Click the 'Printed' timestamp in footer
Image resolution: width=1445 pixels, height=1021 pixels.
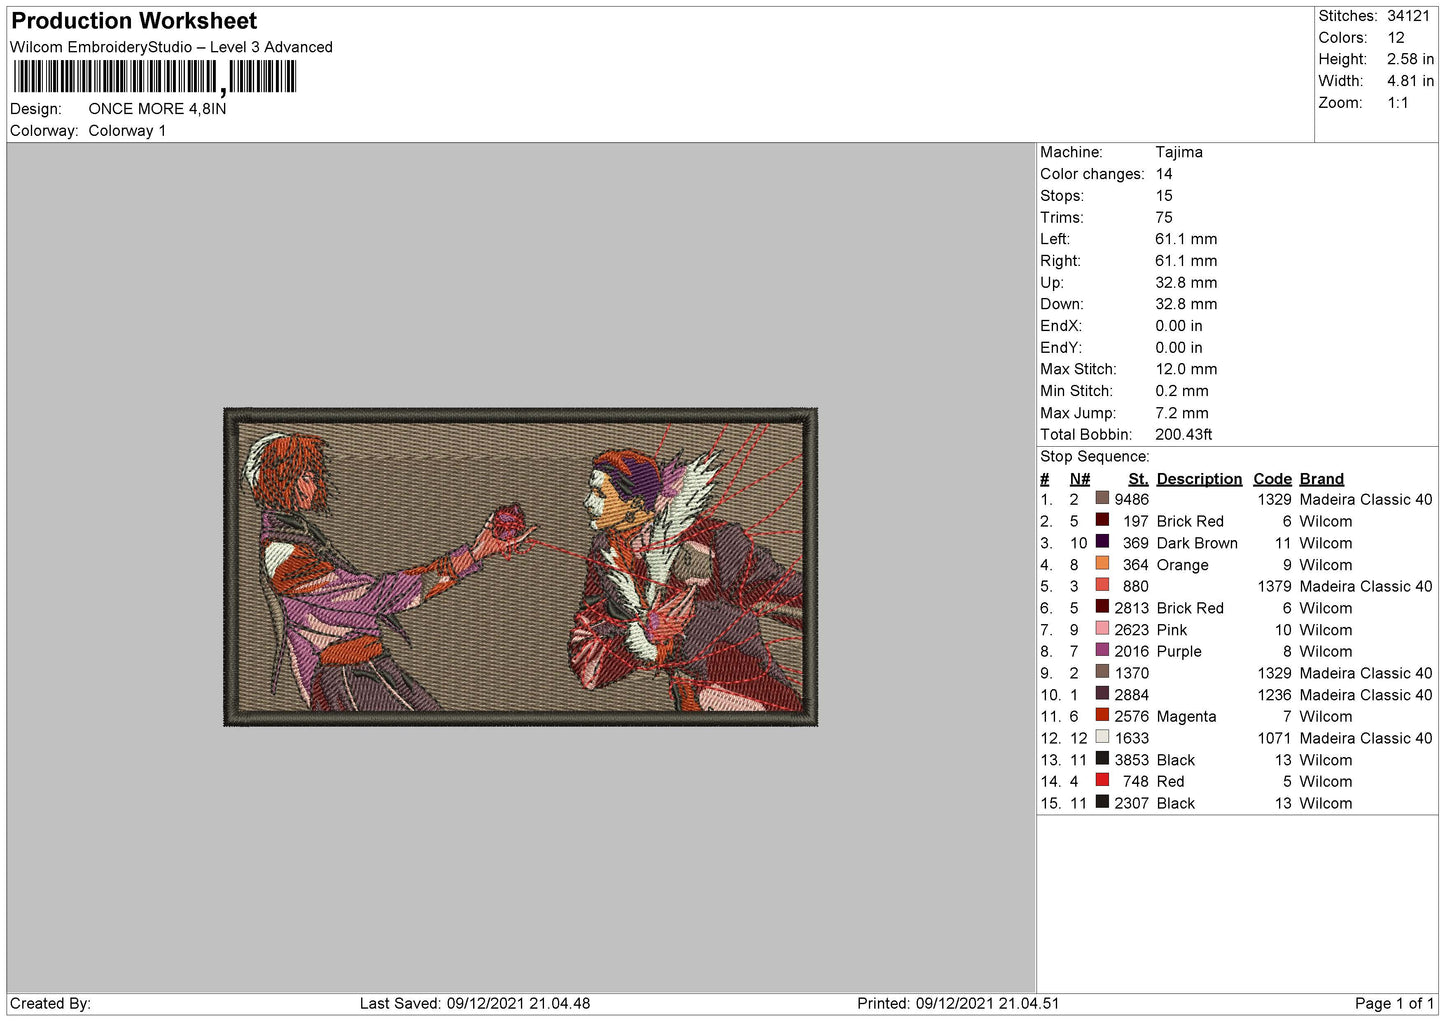coord(958,1003)
